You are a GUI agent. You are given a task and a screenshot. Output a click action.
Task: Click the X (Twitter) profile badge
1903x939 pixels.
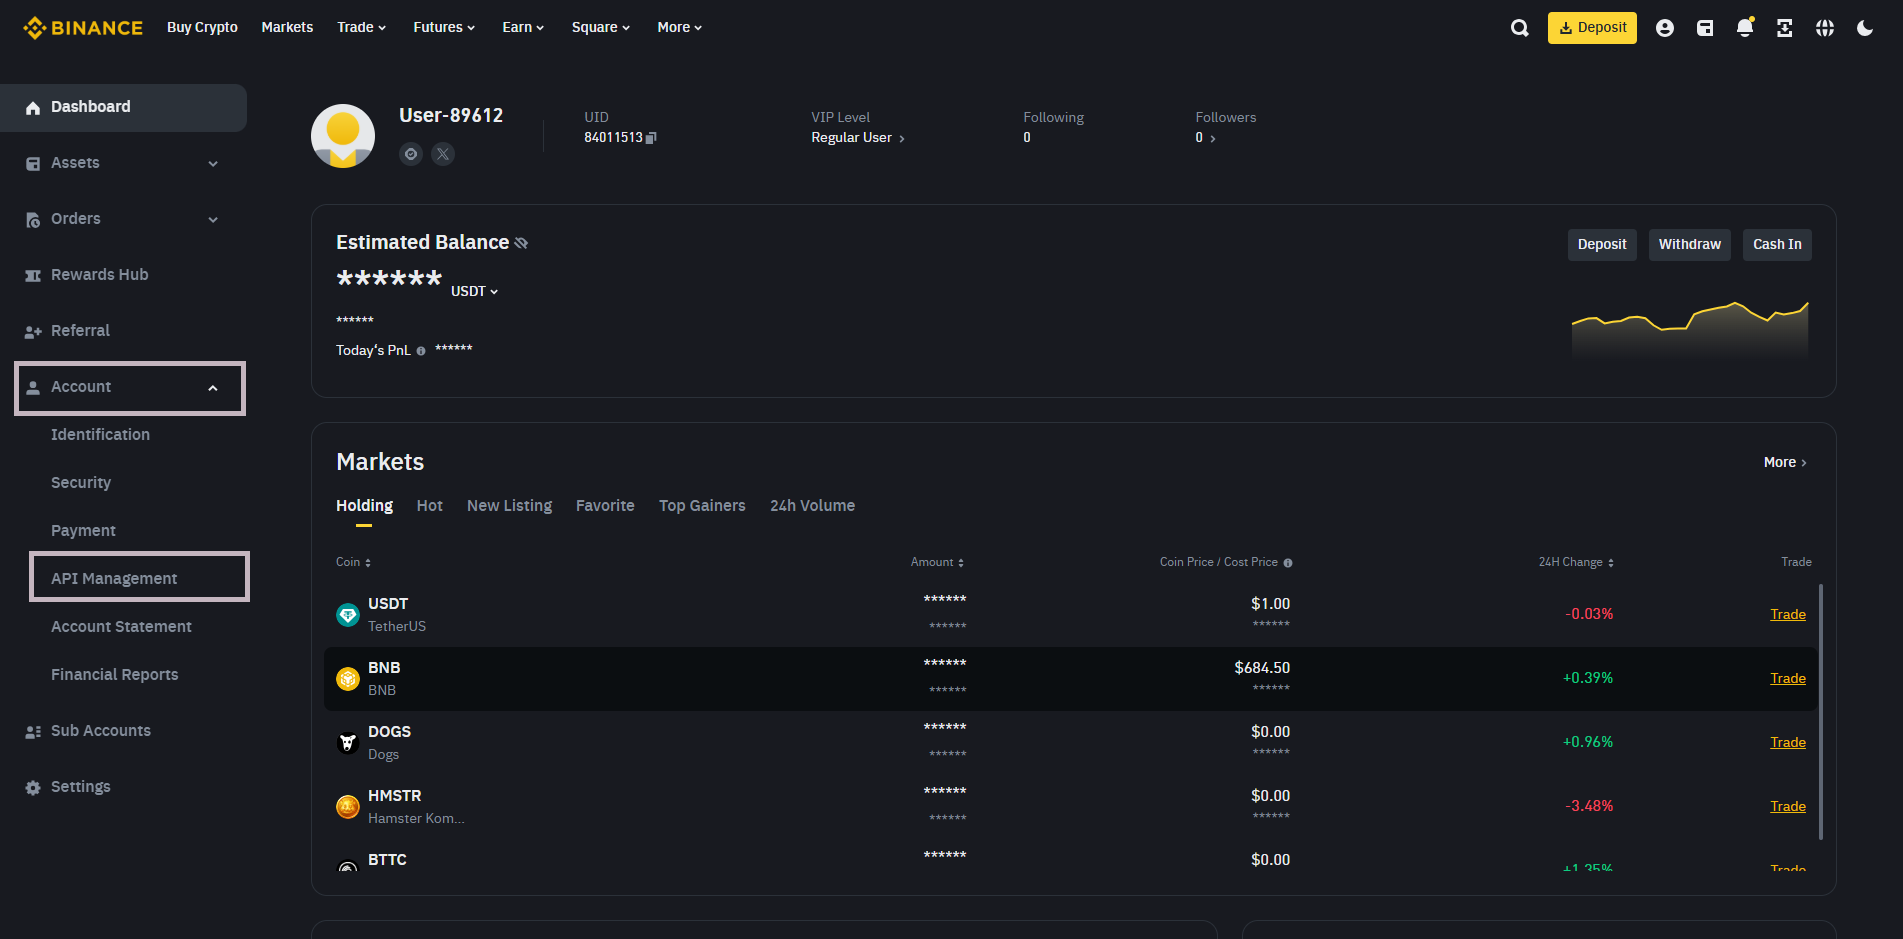[x=443, y=154]
